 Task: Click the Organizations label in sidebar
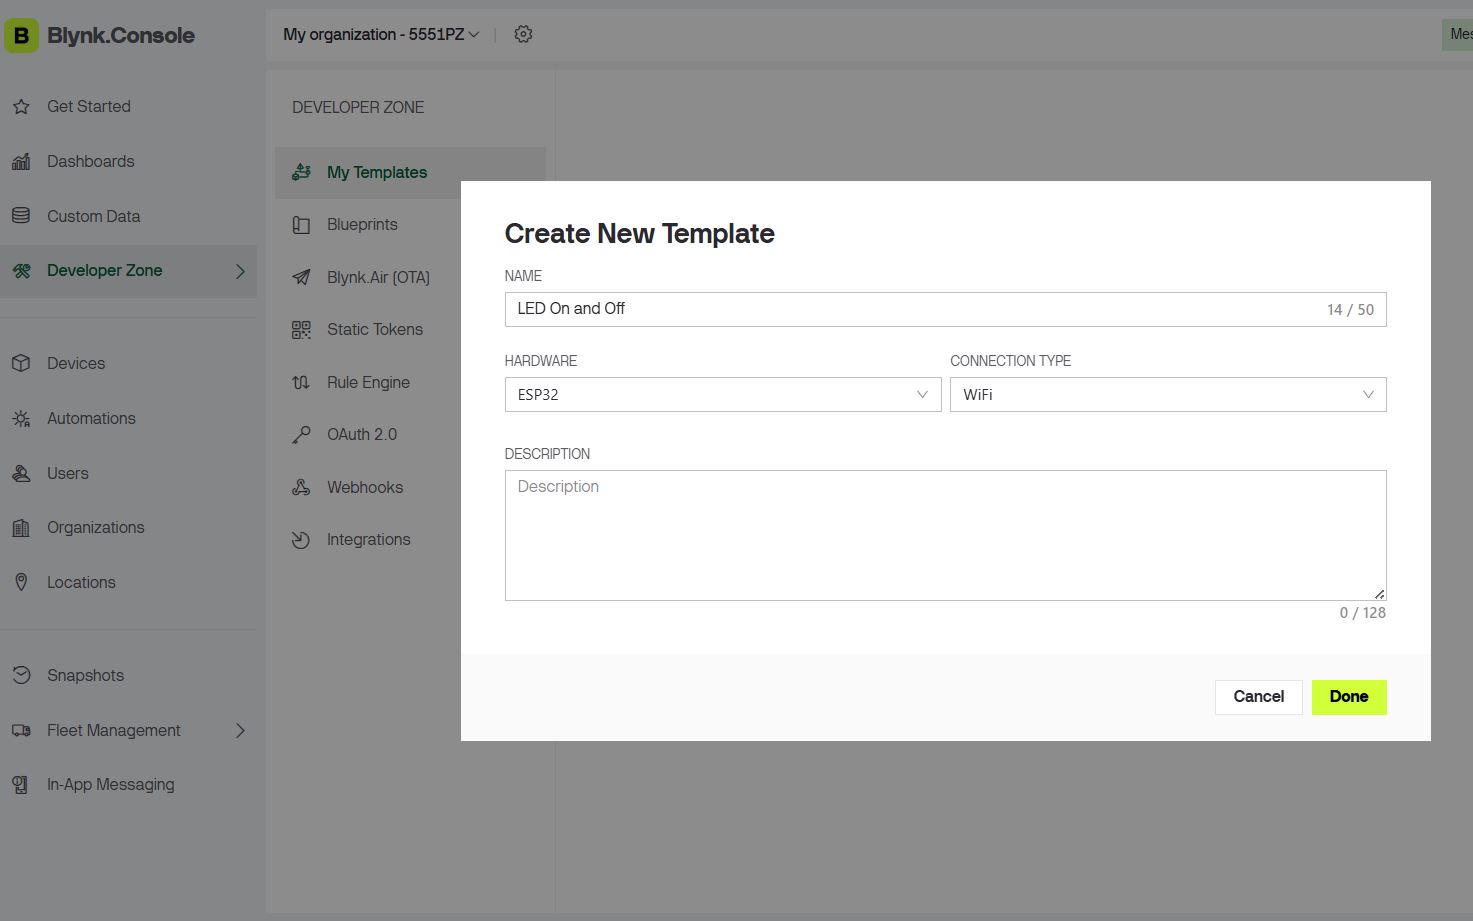click(96, 528)
